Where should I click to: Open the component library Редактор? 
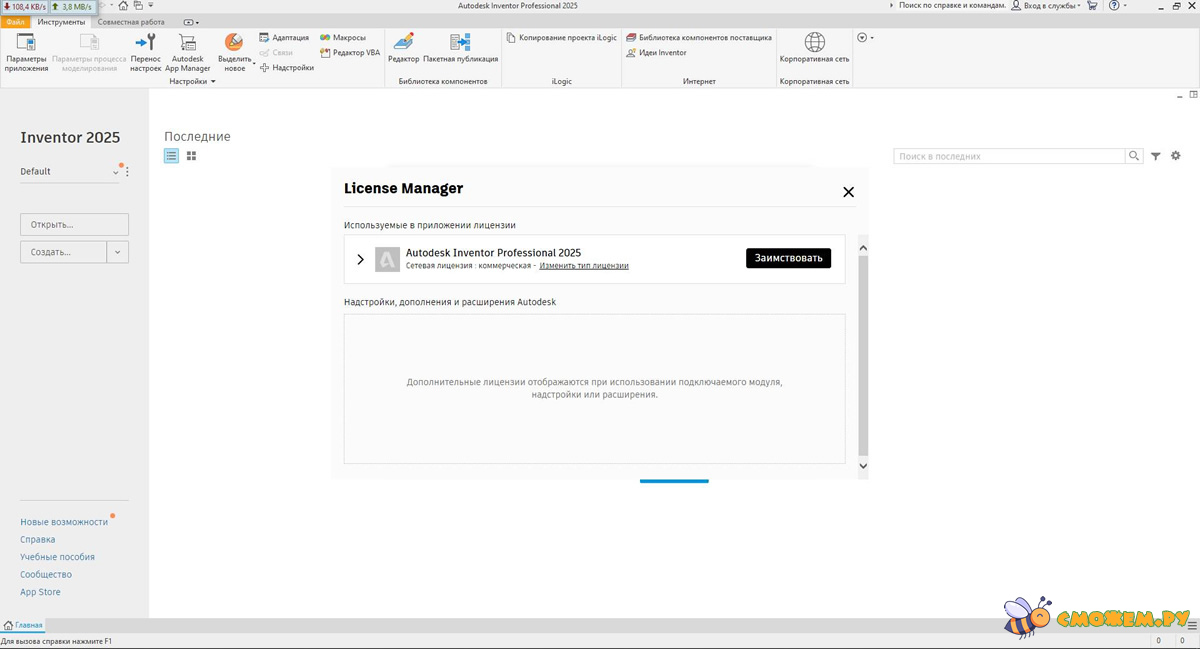click(x=404, y=48)
